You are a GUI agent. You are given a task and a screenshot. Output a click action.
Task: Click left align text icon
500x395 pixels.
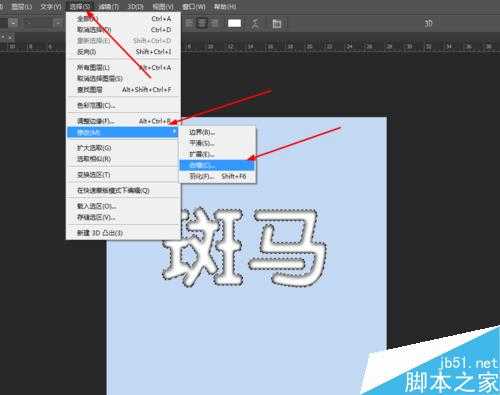tap(189, 23)
